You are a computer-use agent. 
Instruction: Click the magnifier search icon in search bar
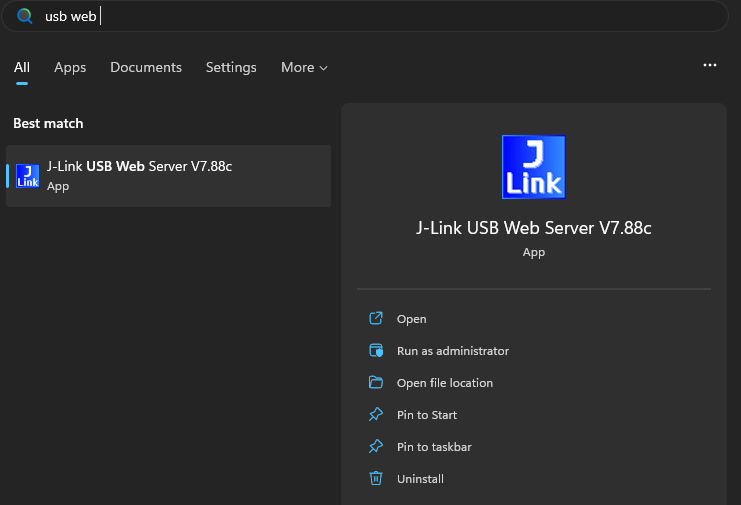coord(25,16)
